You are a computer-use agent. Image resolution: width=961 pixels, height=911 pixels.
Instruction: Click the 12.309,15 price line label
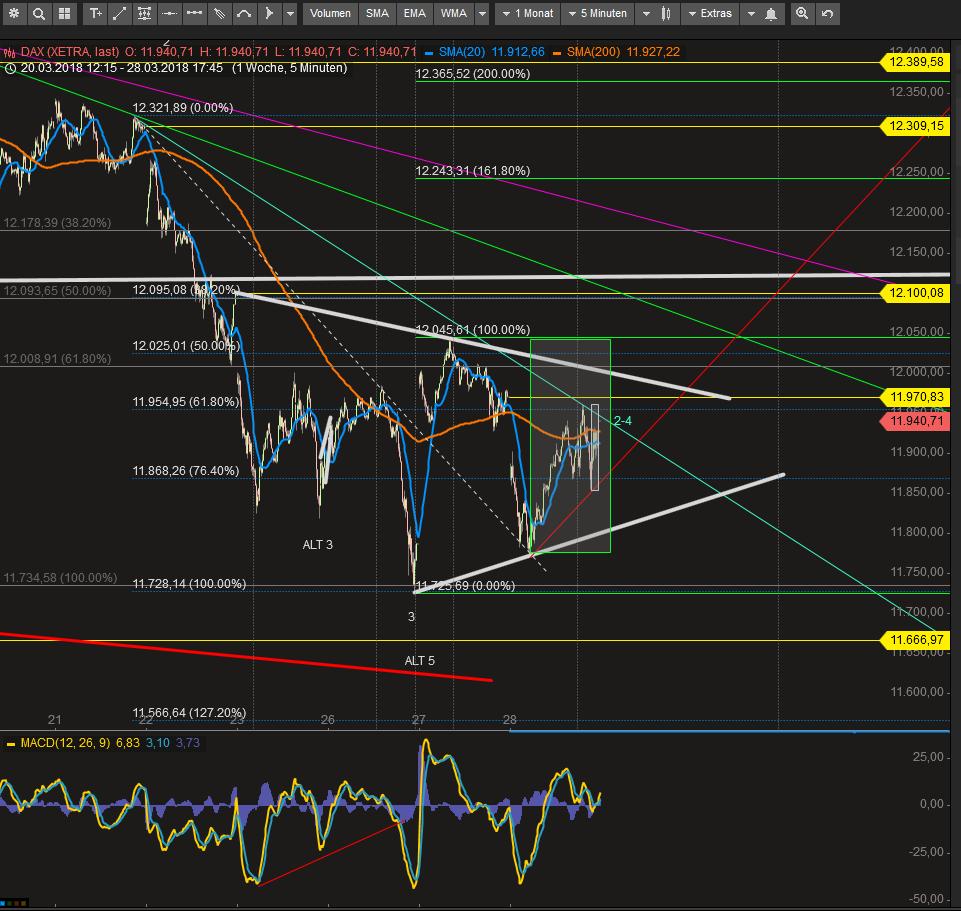pos(916,126)
